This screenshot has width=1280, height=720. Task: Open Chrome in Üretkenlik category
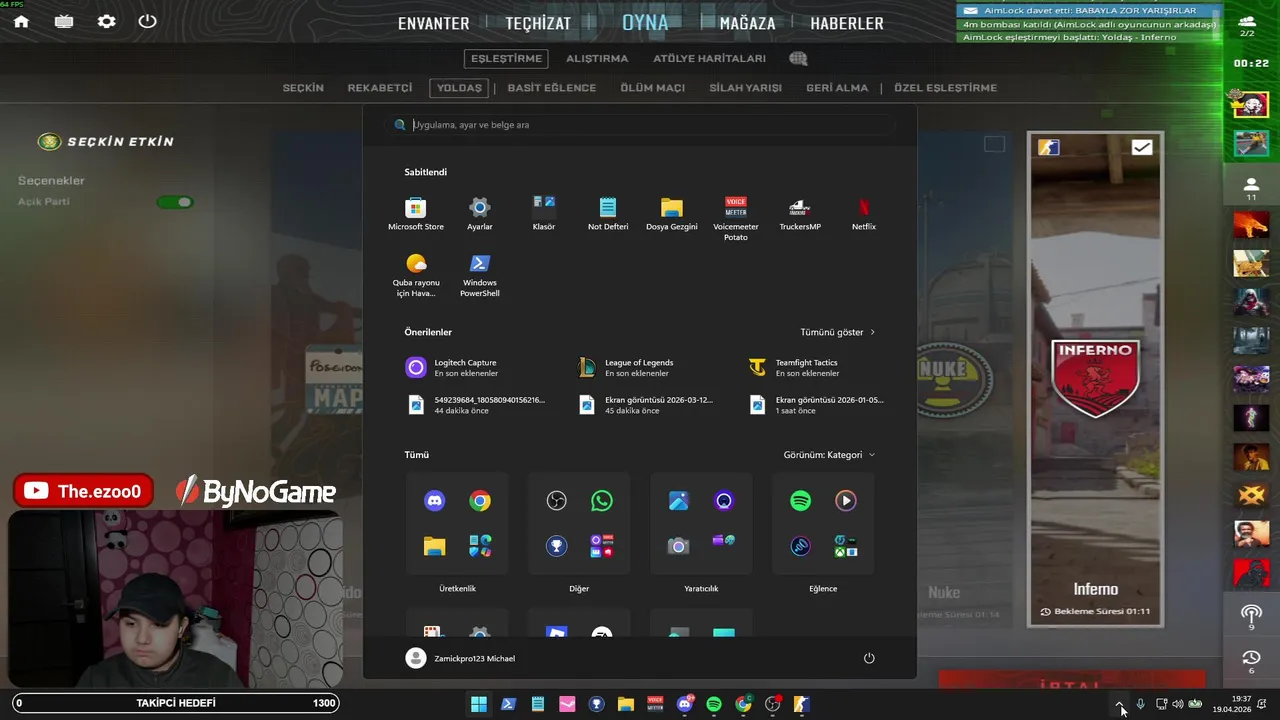click(x=480, y=501)
